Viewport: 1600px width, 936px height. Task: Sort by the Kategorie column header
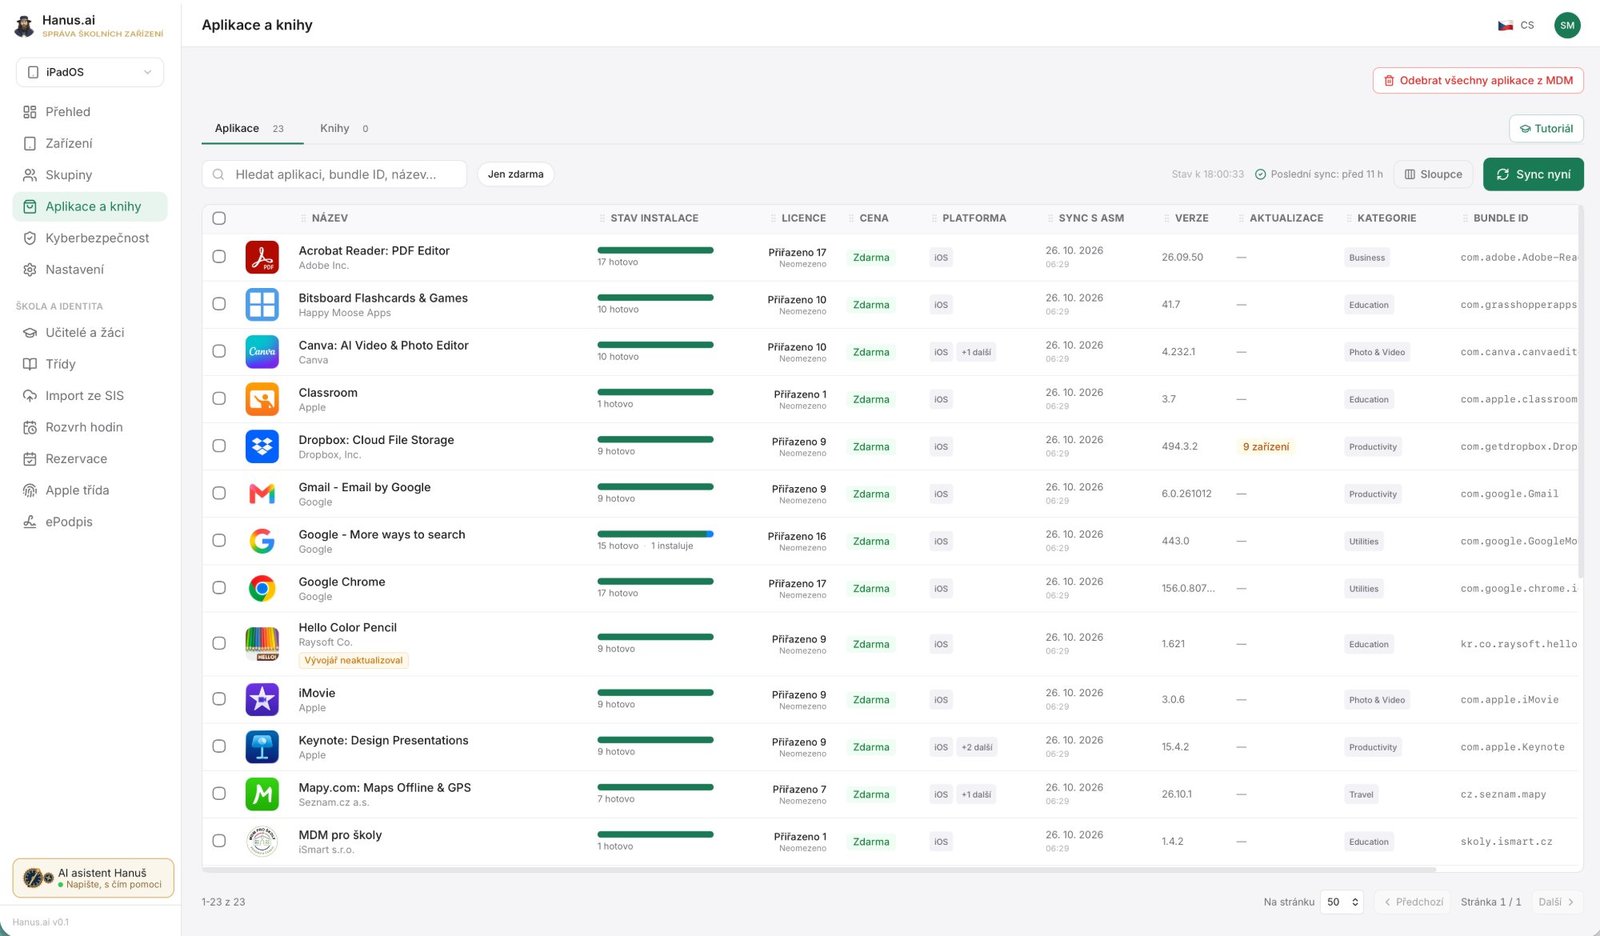[1386, 218]
